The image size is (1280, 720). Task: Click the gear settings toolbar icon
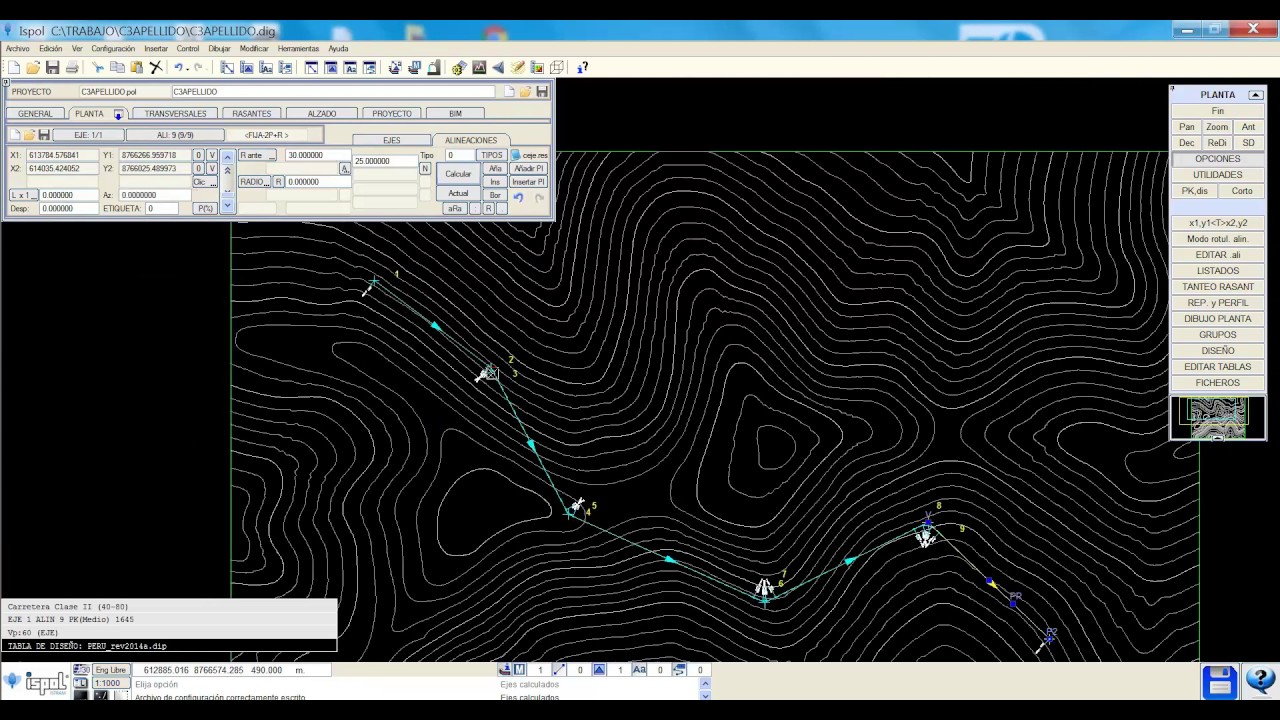coord(458,68)
